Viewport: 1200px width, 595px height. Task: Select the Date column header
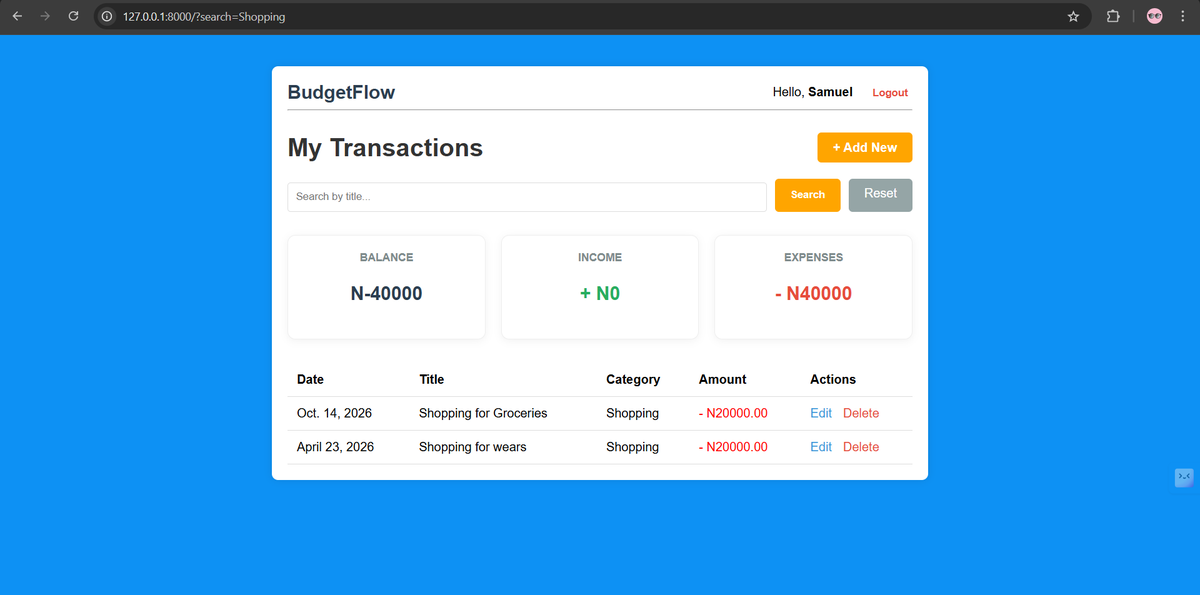click(x=310, y=379)
